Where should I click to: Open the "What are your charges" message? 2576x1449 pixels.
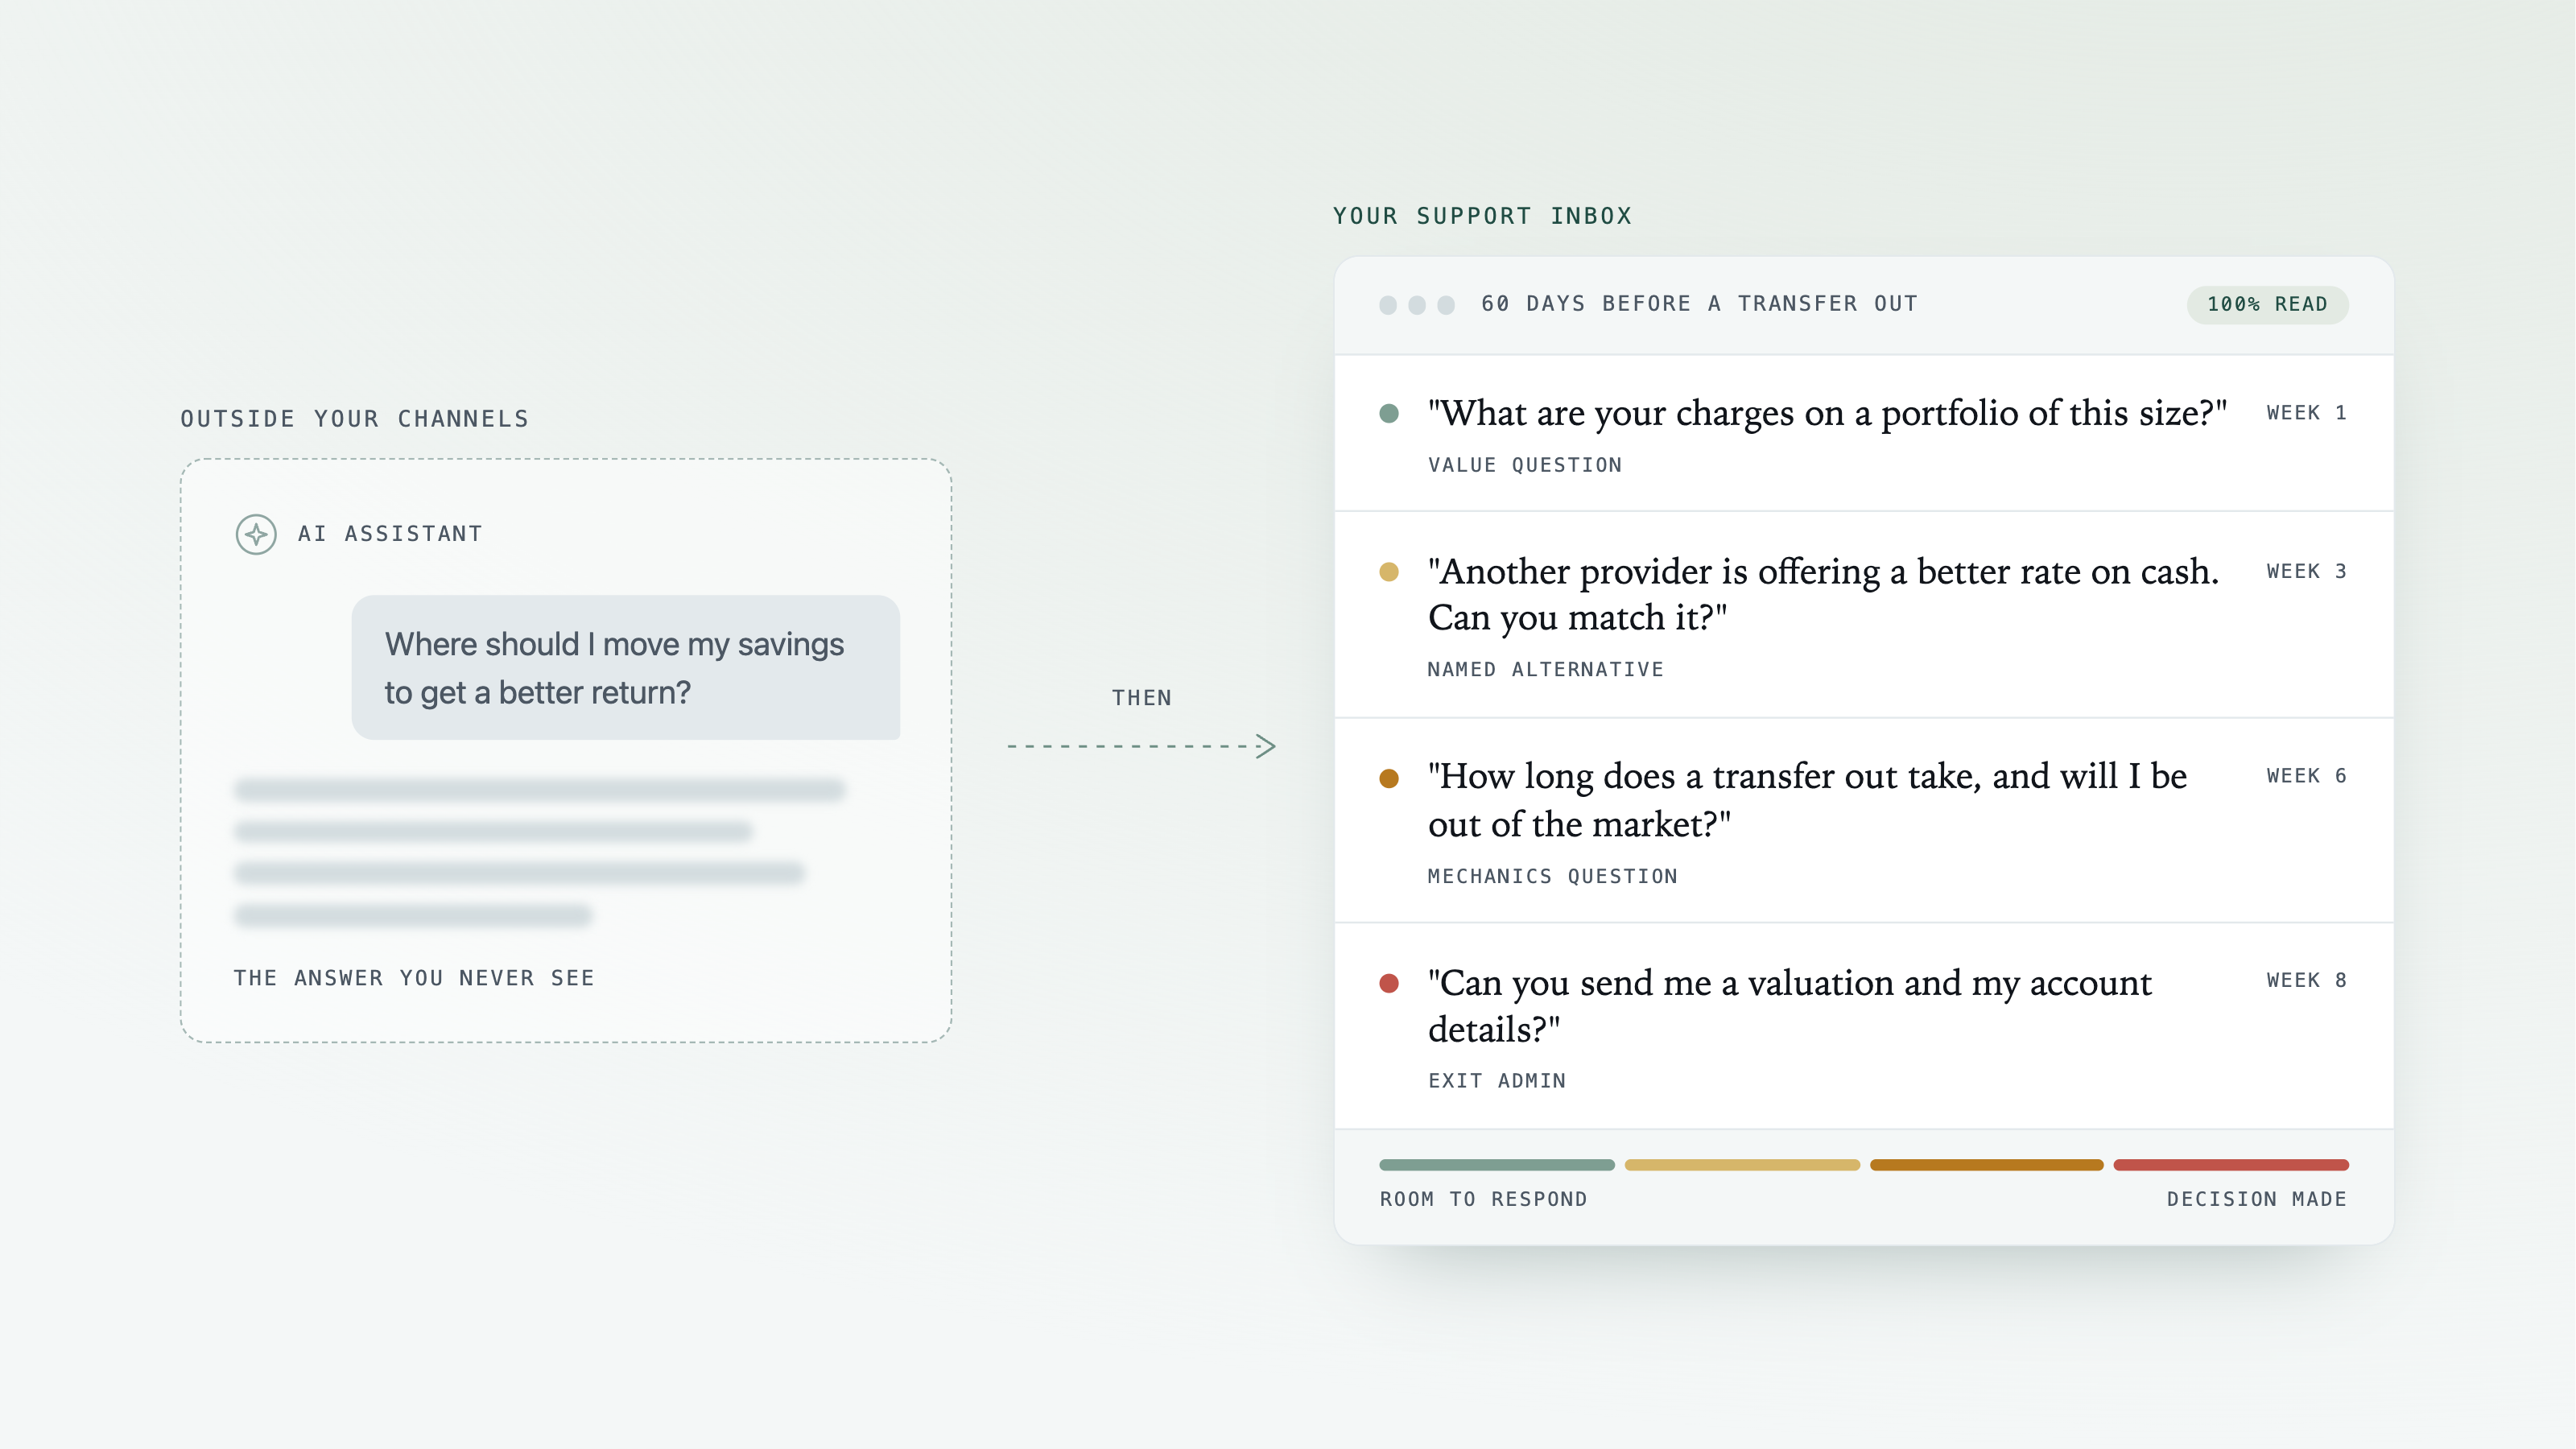coord(1864,433)
